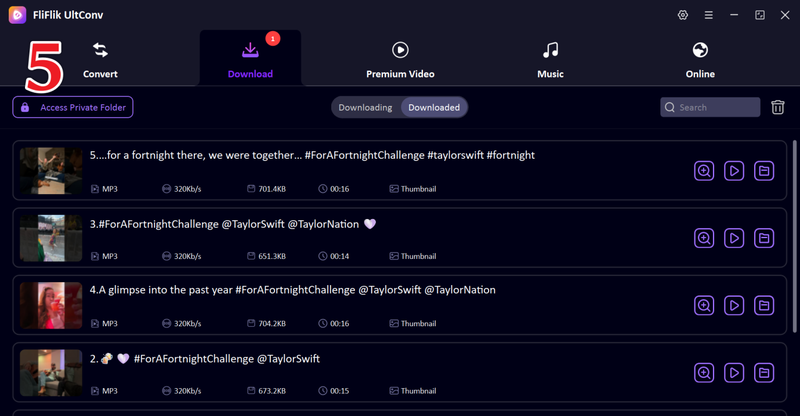Click thumbnail of '4.A glimpse into the past year'
The height and width of the screenshot is (416, 800).
(51, 305)
